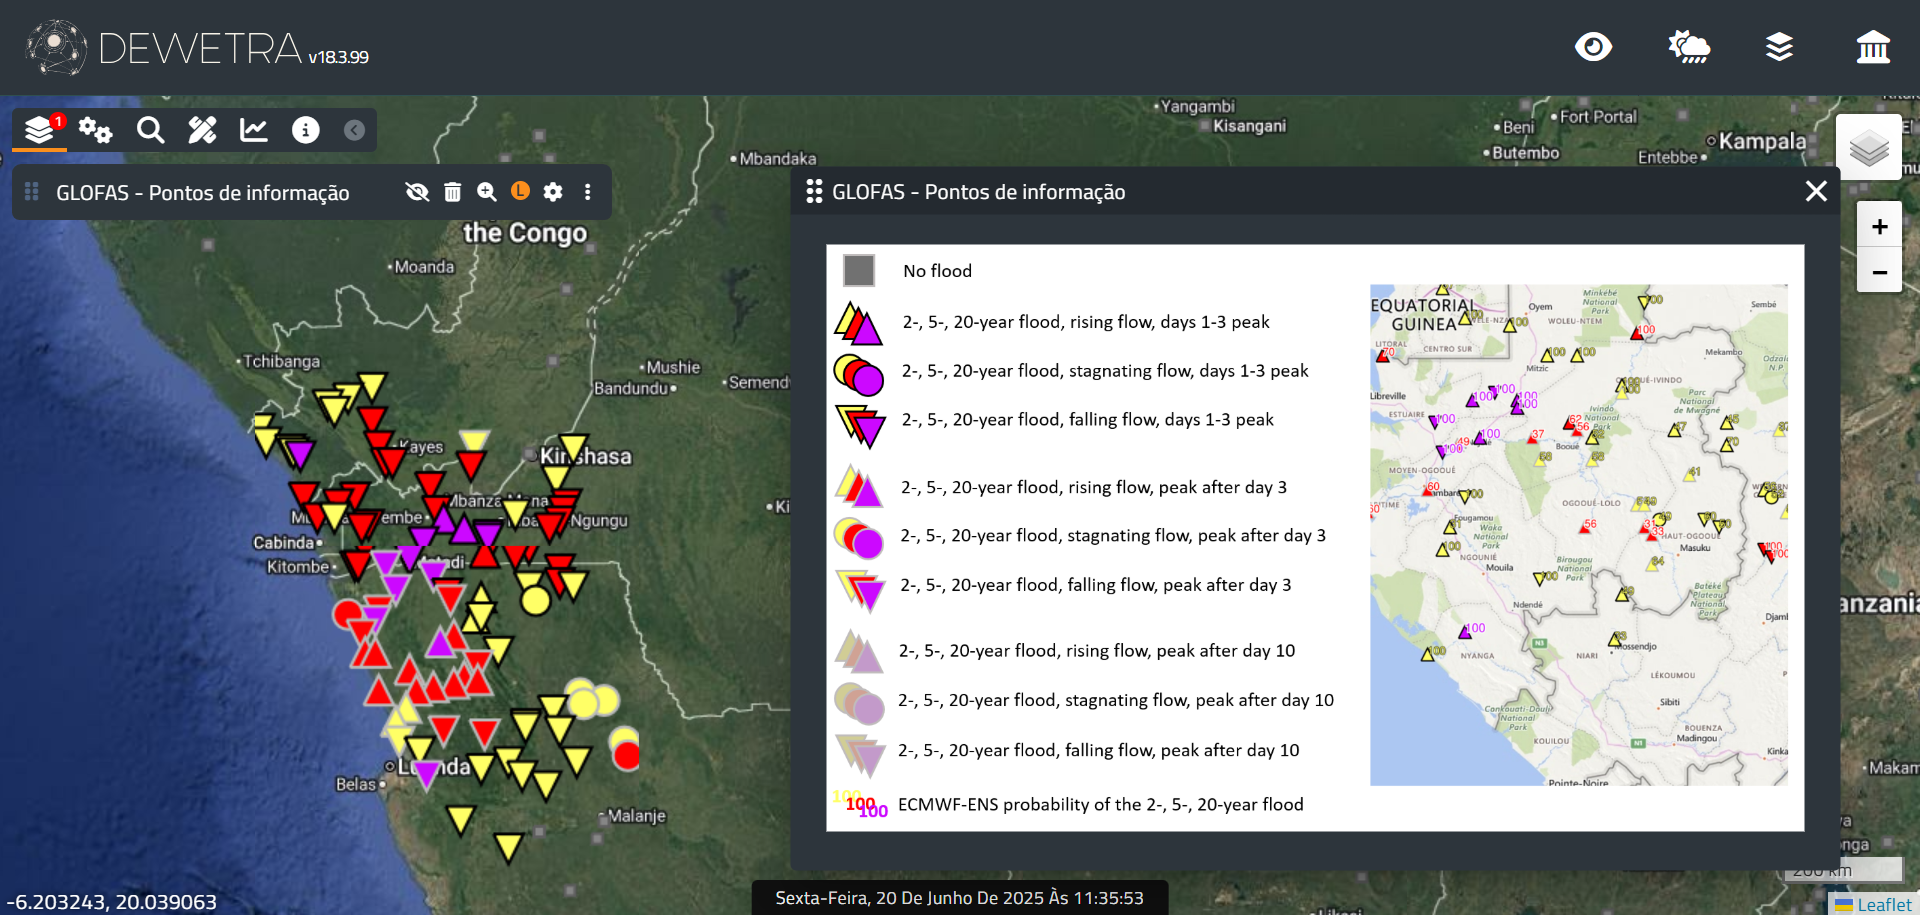The height and width of the screenshot is (915, 1920).
Task: Click the Kisangani label on map
Action: click(x=1249, y=126)
